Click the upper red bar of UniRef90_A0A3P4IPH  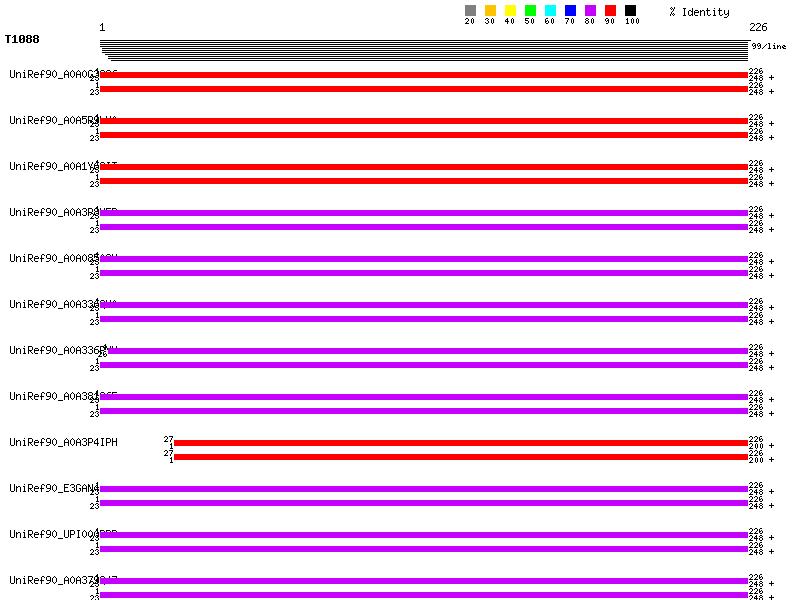(460, 443)
